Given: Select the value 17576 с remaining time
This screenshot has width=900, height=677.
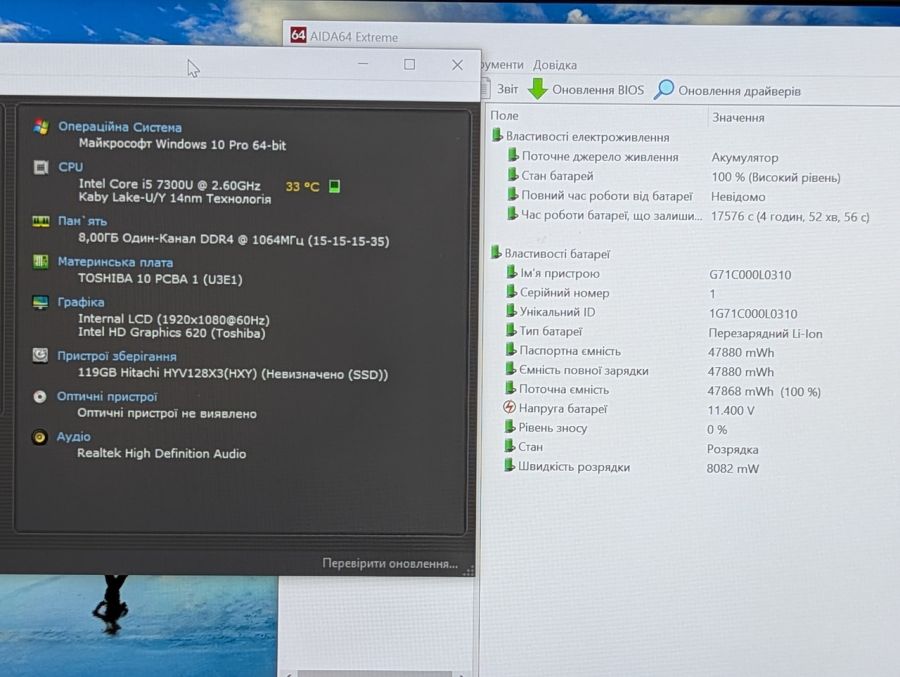Looking at the screenshot, I should point(790,217).
